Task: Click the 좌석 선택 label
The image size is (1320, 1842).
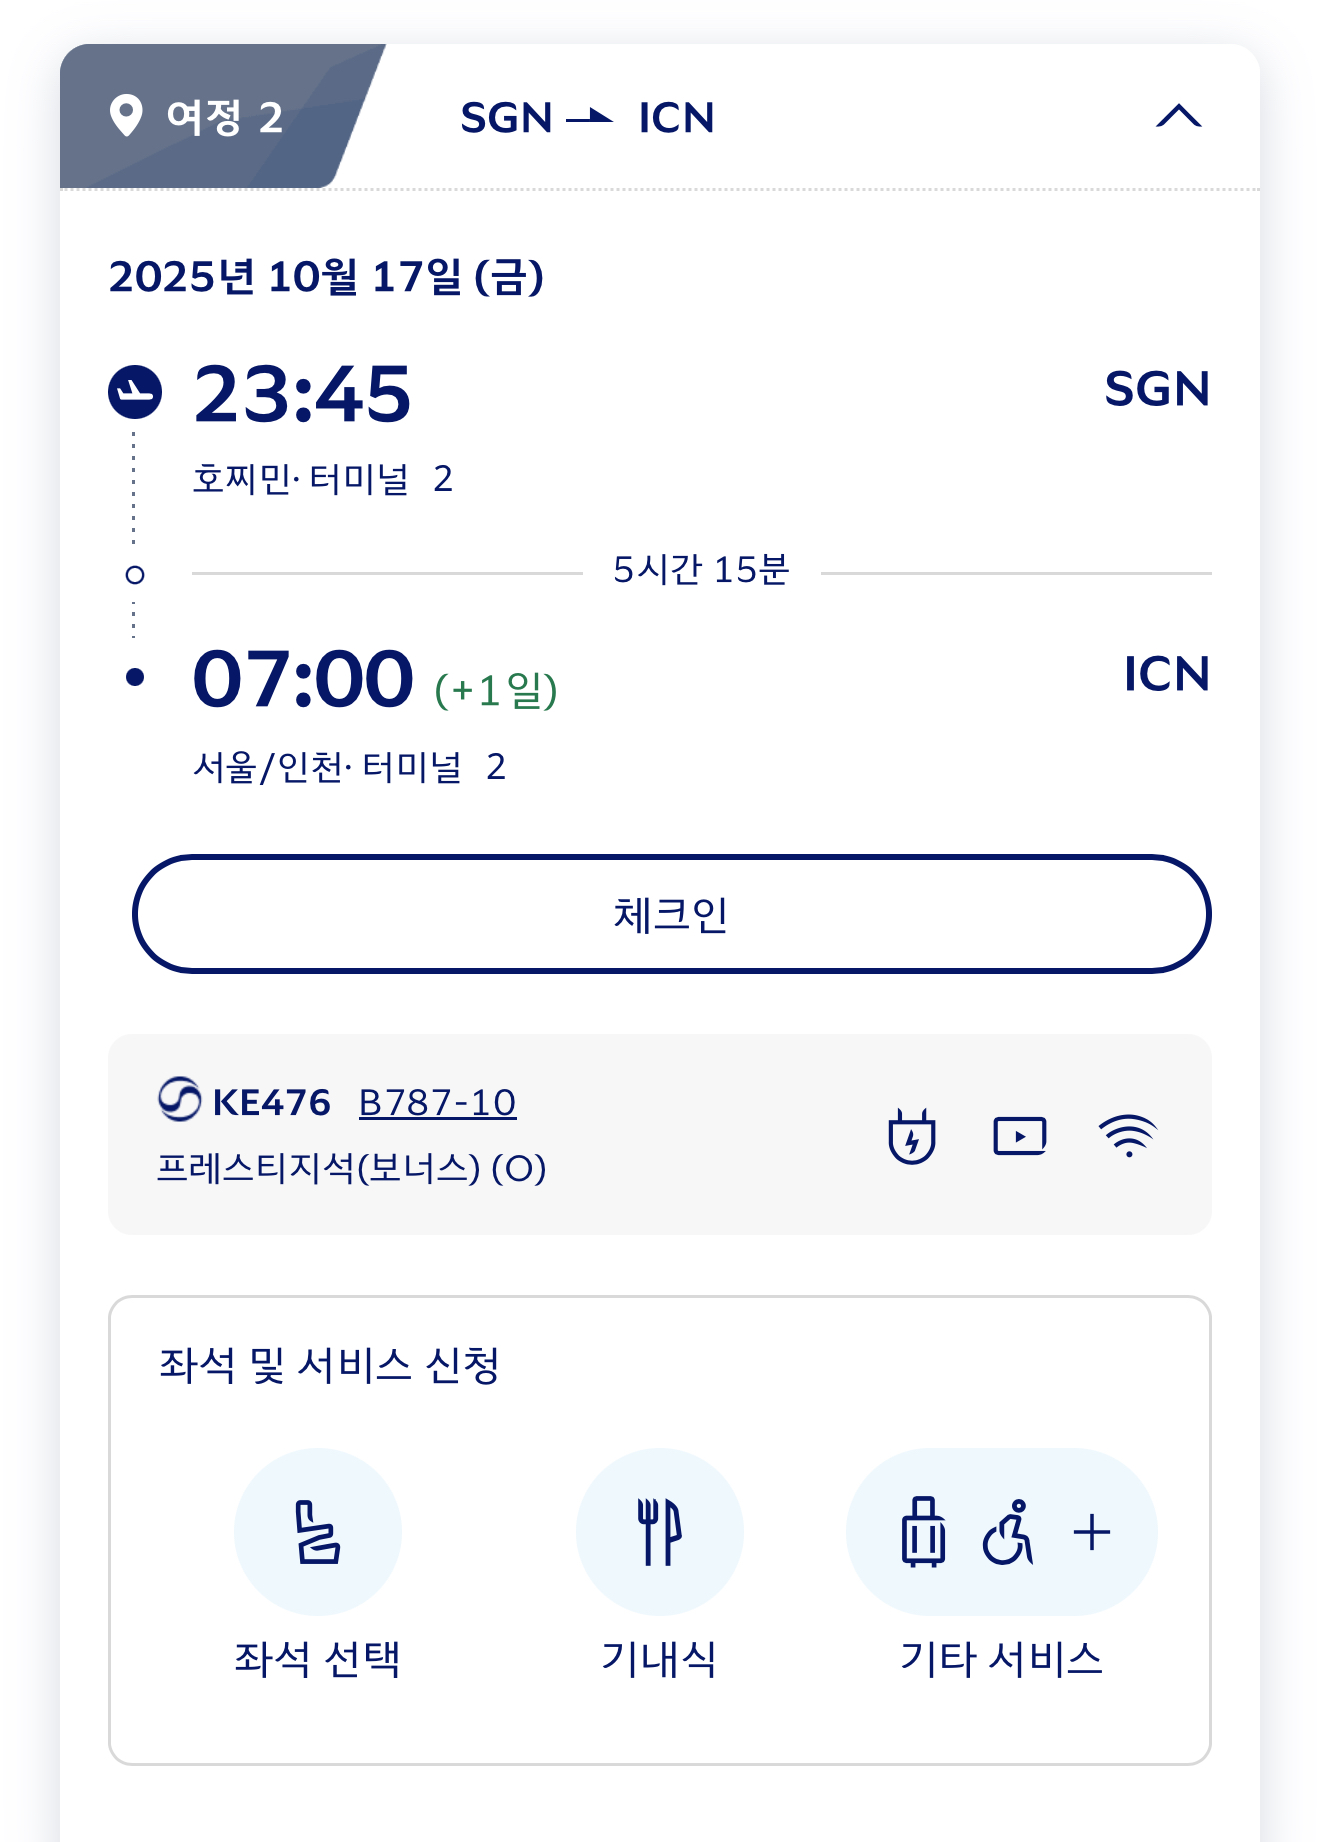Action: [x=317, y=1659]
